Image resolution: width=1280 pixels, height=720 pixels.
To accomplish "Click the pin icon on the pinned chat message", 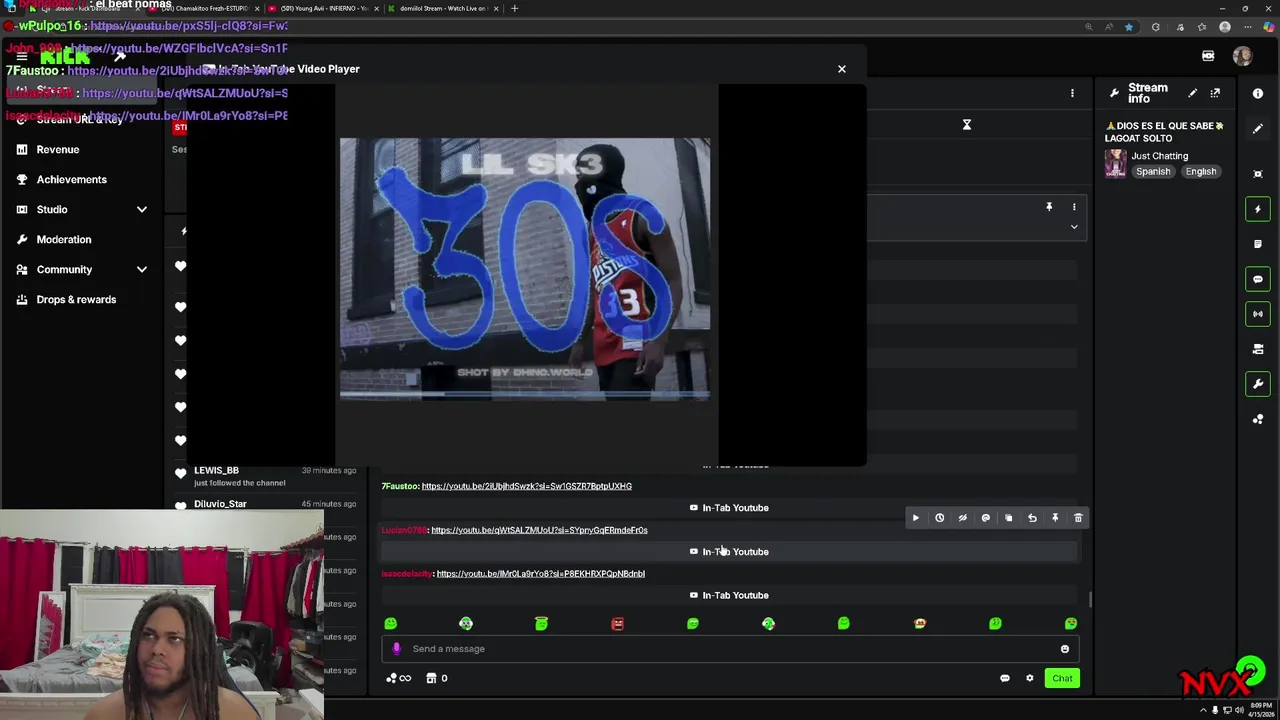I will click(1049, 207).
